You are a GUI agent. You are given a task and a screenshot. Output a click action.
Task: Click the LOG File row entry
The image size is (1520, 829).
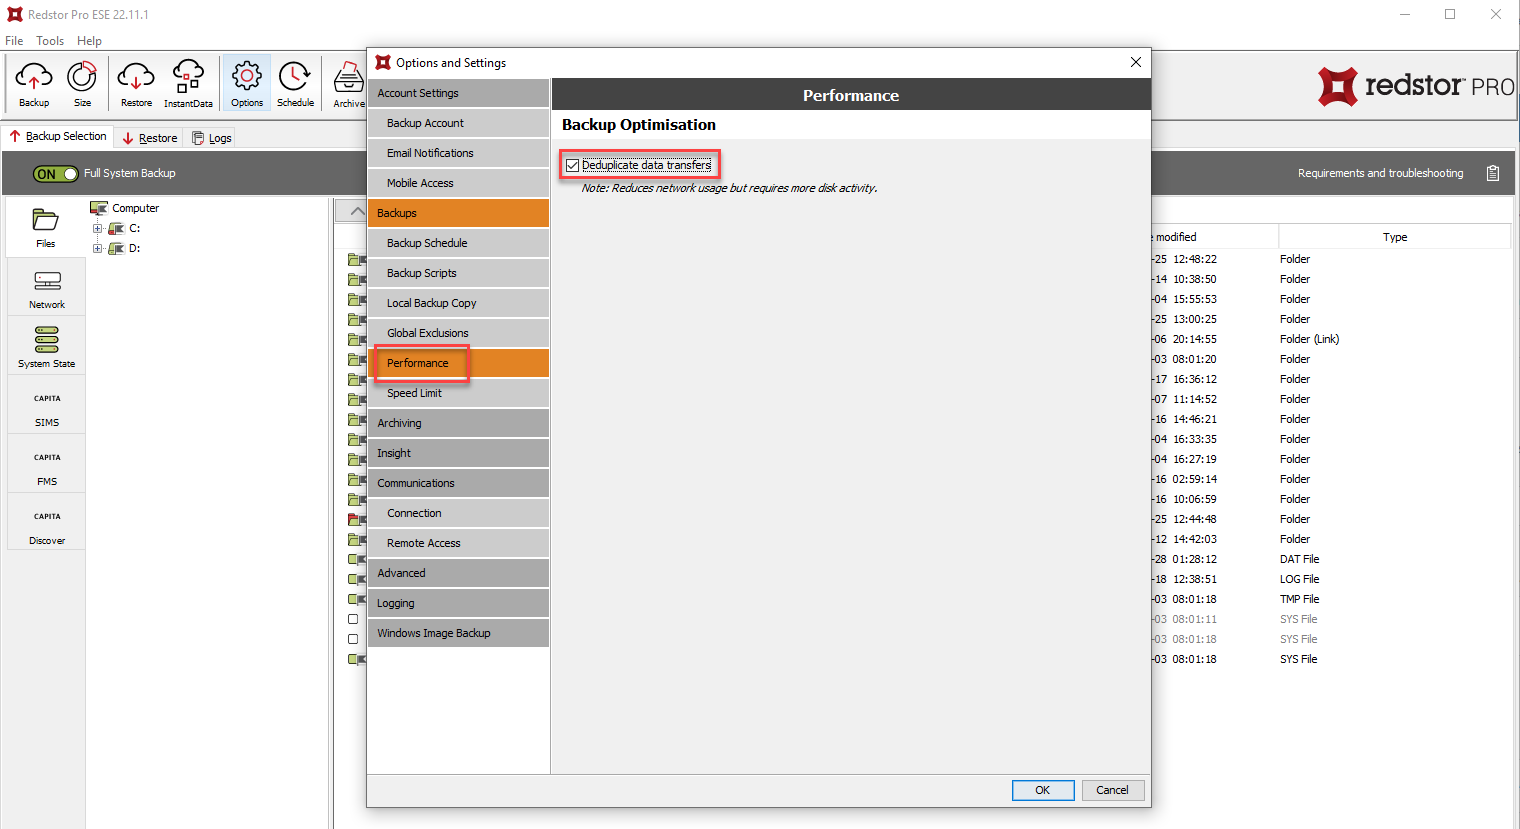1299,579
